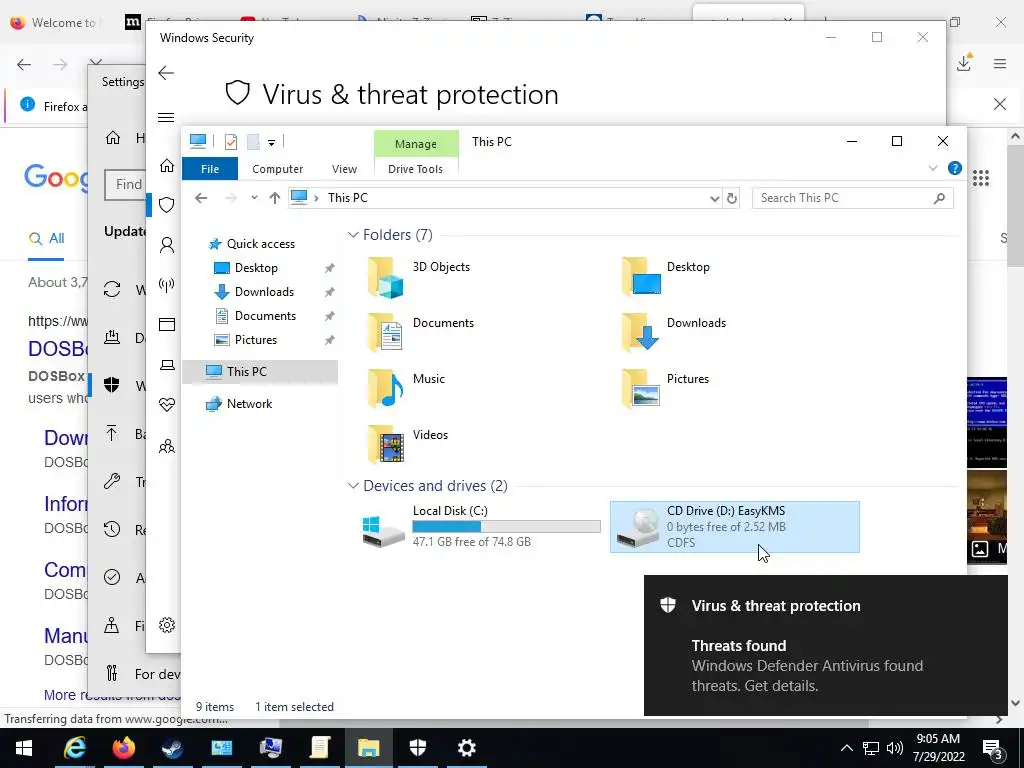Click the Manage contextual tab
This screenshot has height=768, width=1024.
click(416, 144)
